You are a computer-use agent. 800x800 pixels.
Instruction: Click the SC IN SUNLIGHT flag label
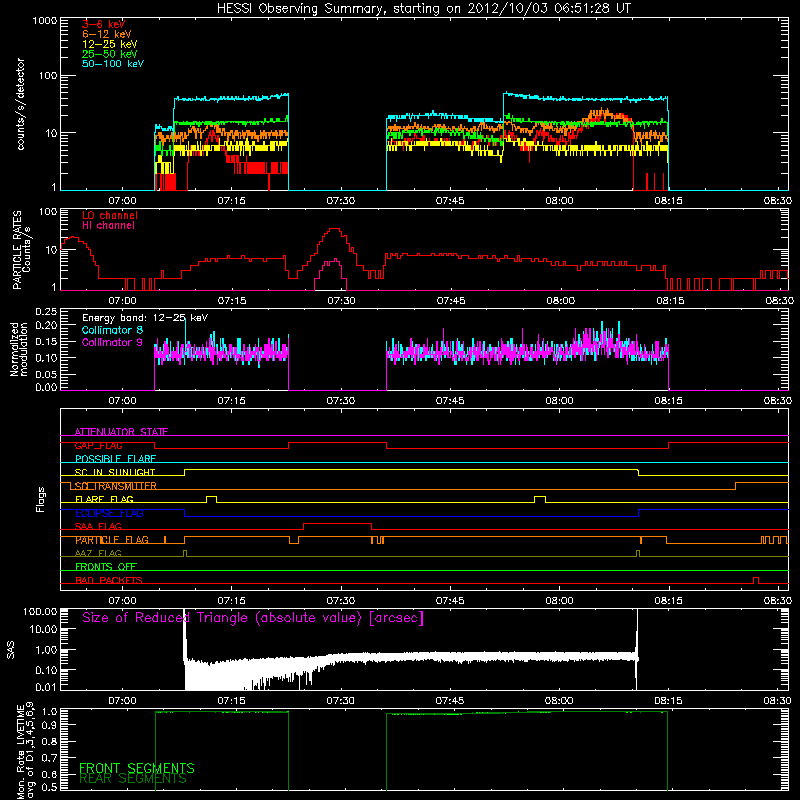115,472
